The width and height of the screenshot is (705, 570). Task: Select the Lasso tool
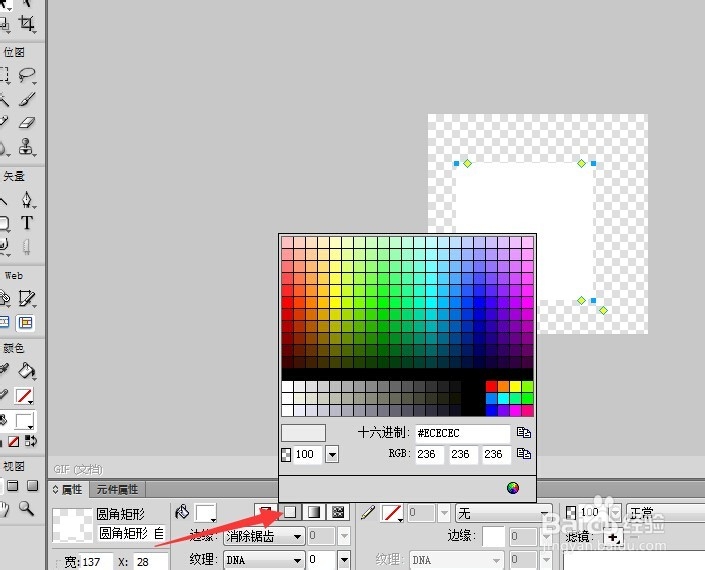(27, 75)
